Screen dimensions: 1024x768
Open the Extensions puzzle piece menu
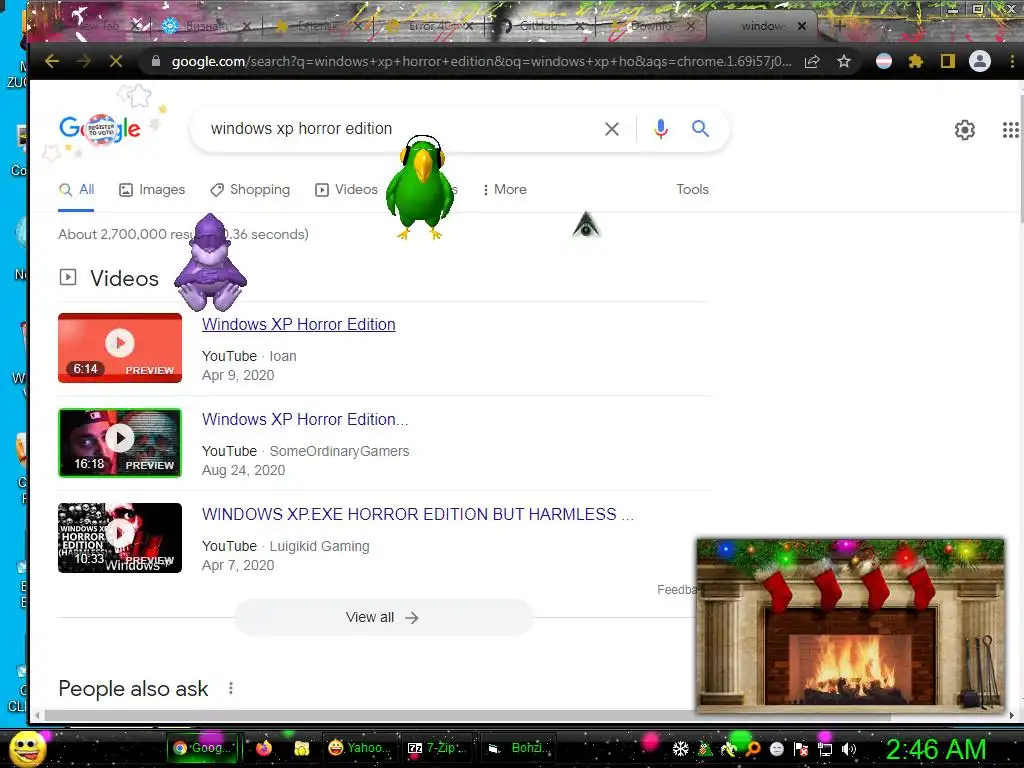pyautogui.click(x=916, y=61)
